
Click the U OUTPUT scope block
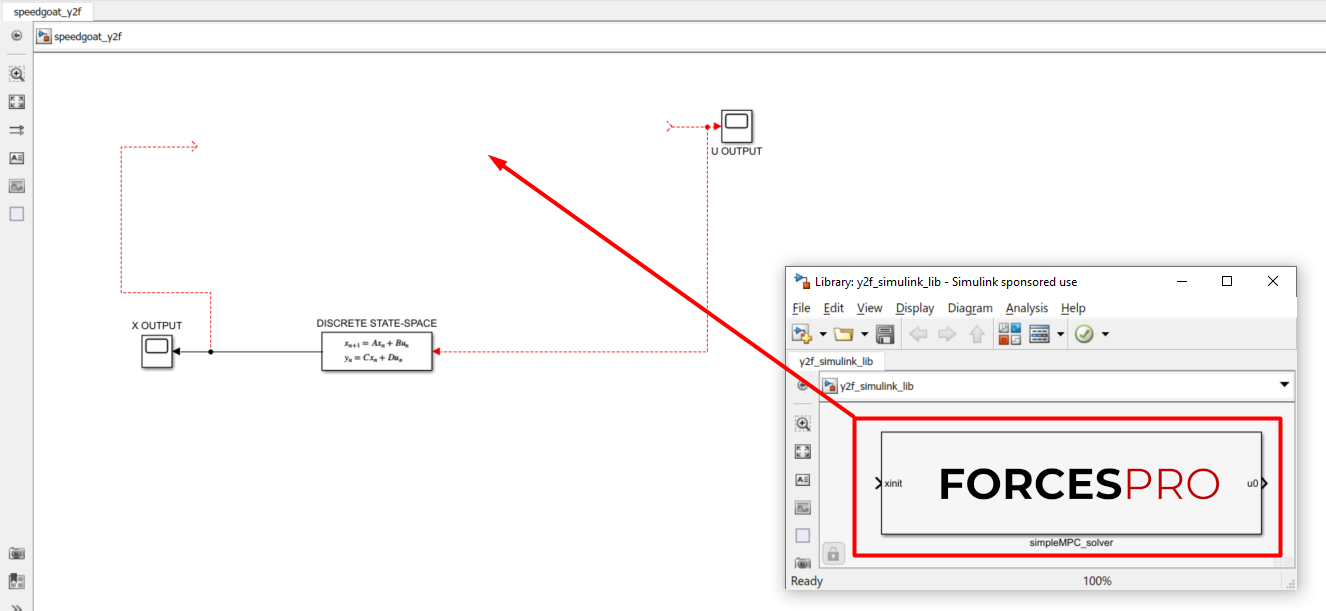point(736,126)
